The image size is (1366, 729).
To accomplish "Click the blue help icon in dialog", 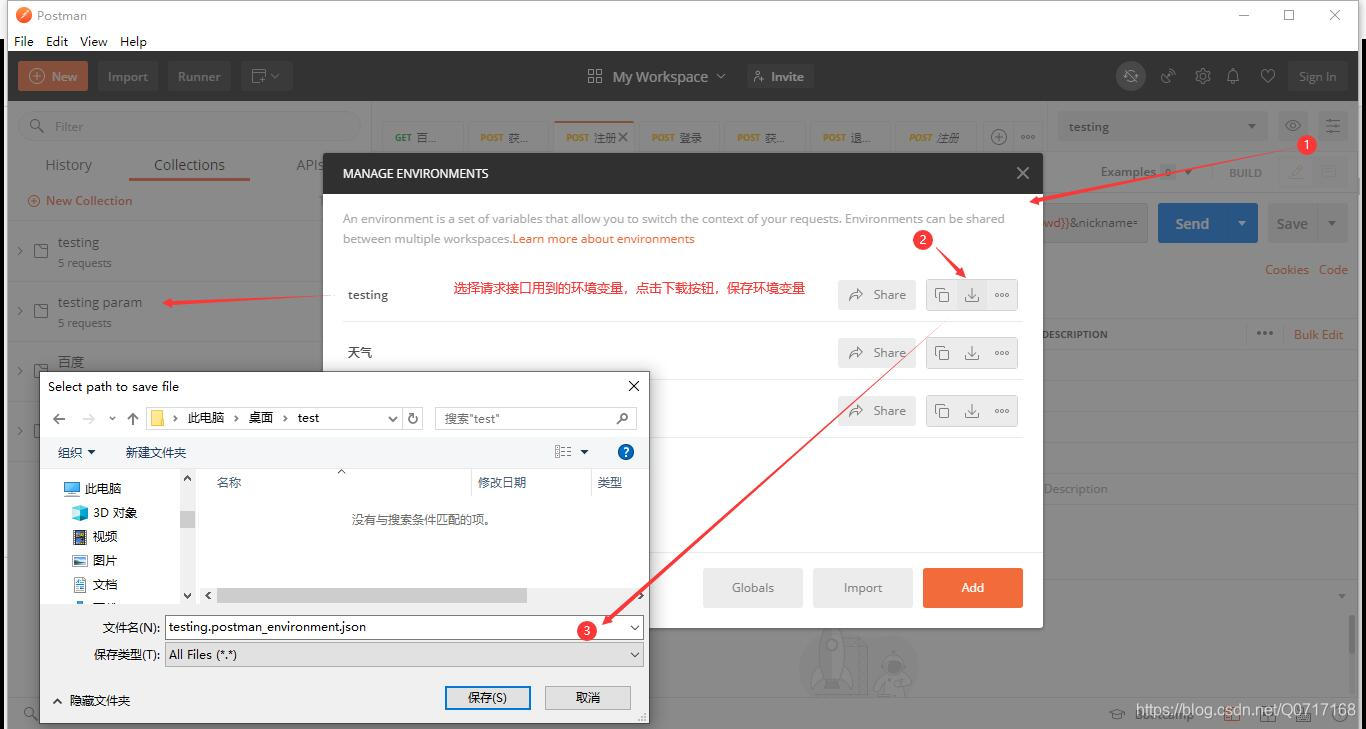I will tap(626, 452).
